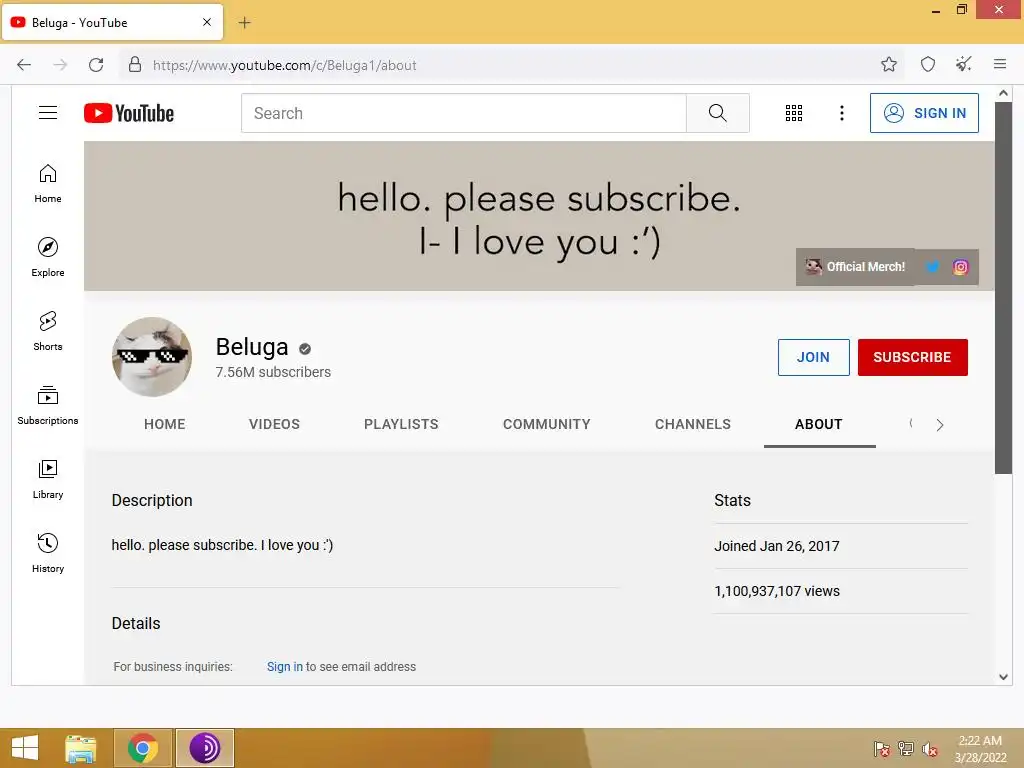This screenshot has width=1024, height=768.
Task: Open Google Chrome from the taskbar
Action: click(x=143, y=748)
